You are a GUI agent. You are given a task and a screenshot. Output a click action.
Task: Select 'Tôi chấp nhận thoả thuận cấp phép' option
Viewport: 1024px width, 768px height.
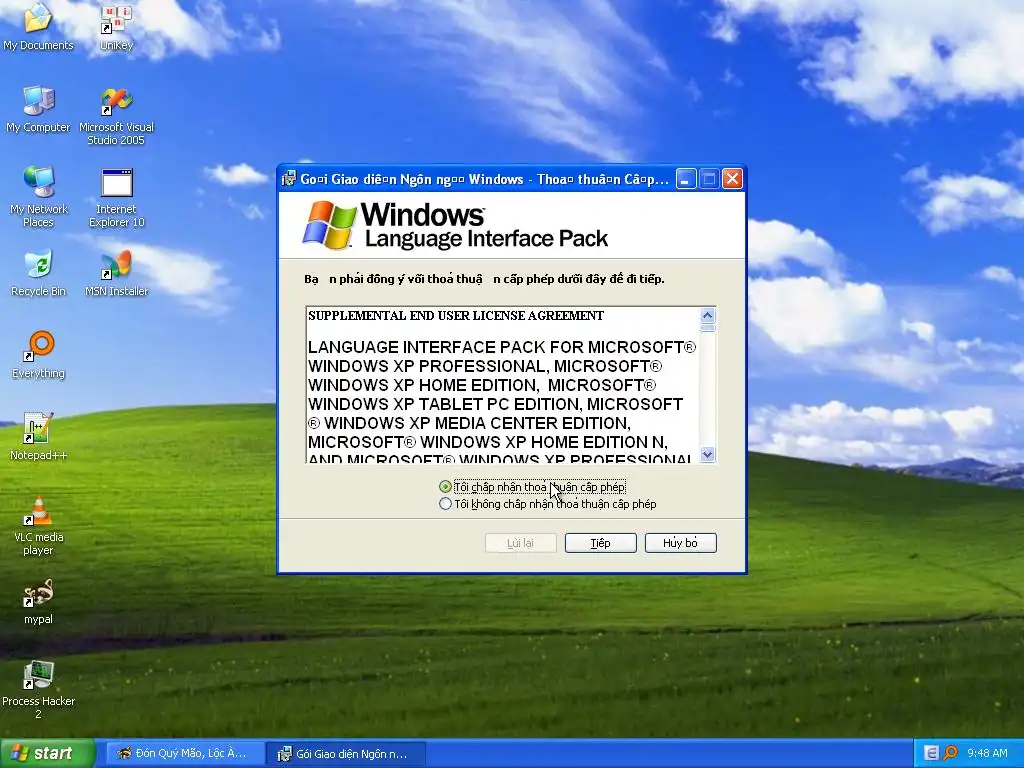(533, 487)
